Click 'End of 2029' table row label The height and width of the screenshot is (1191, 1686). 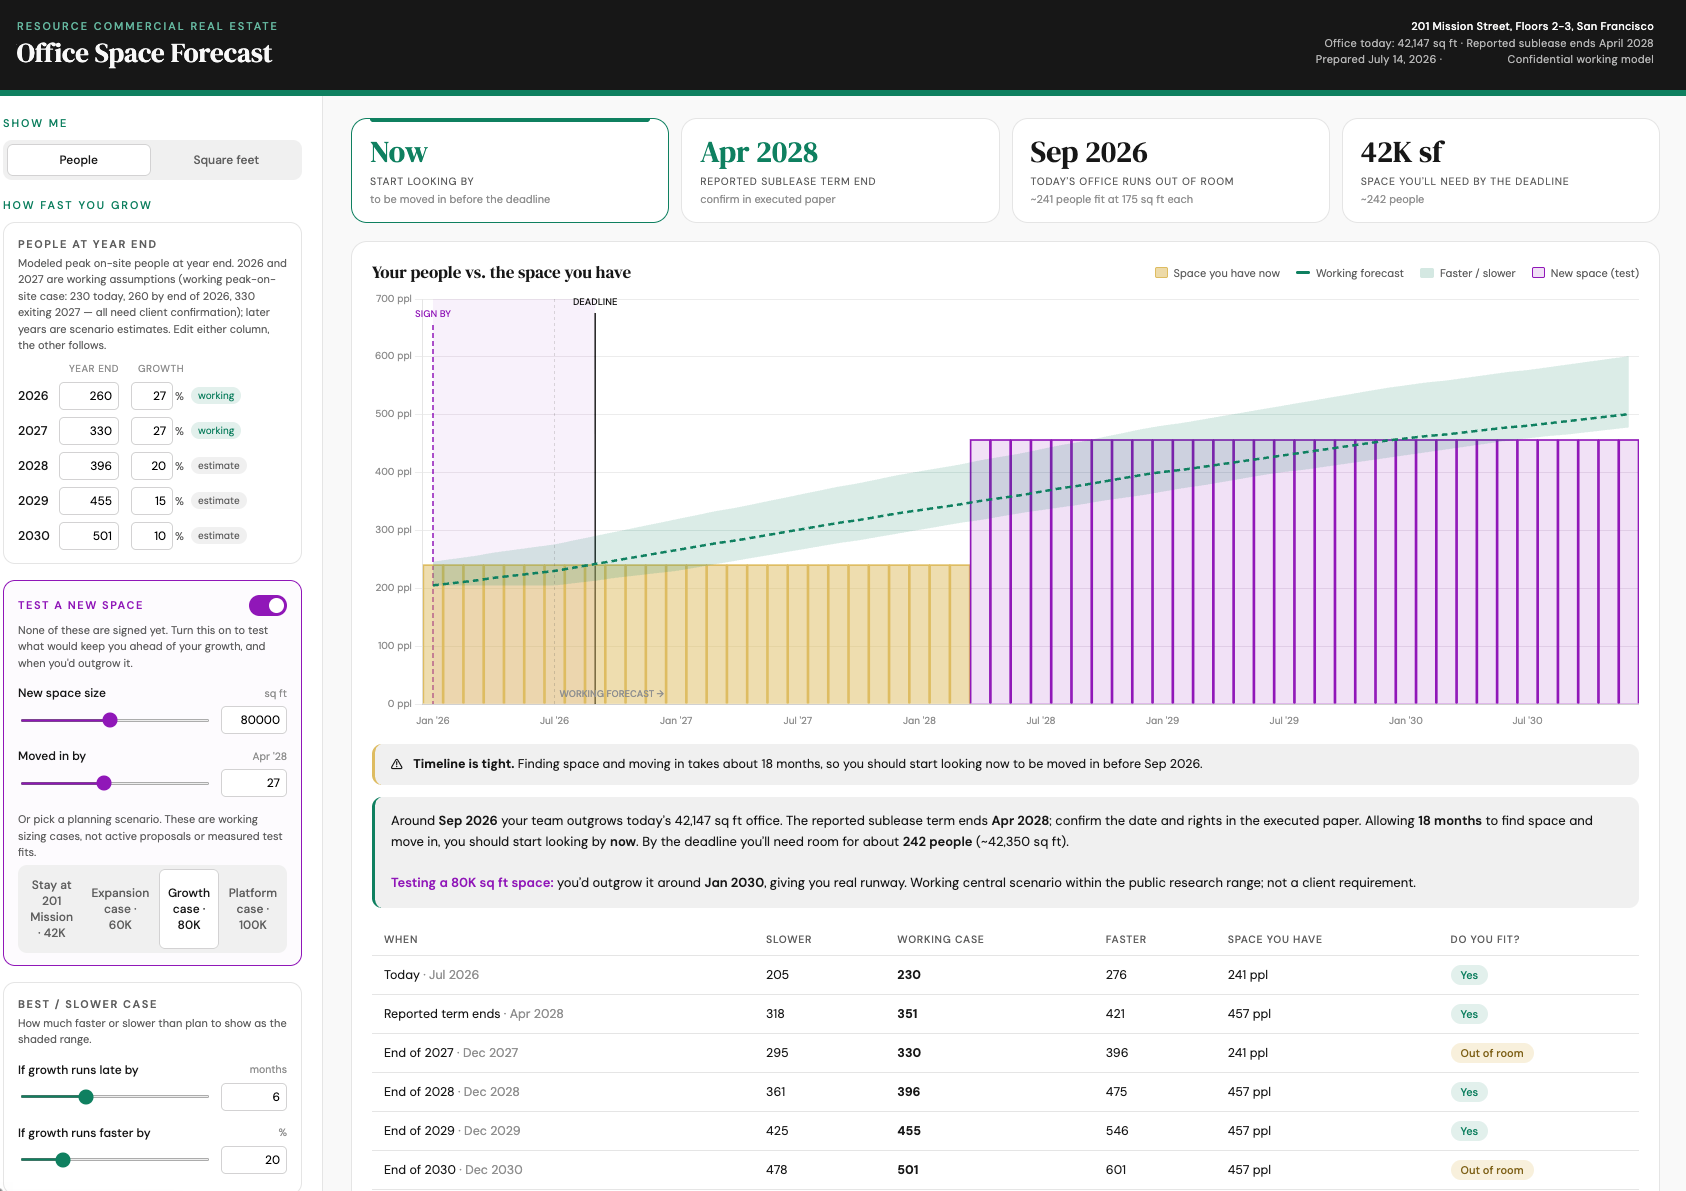click(x=419, y=1131)
